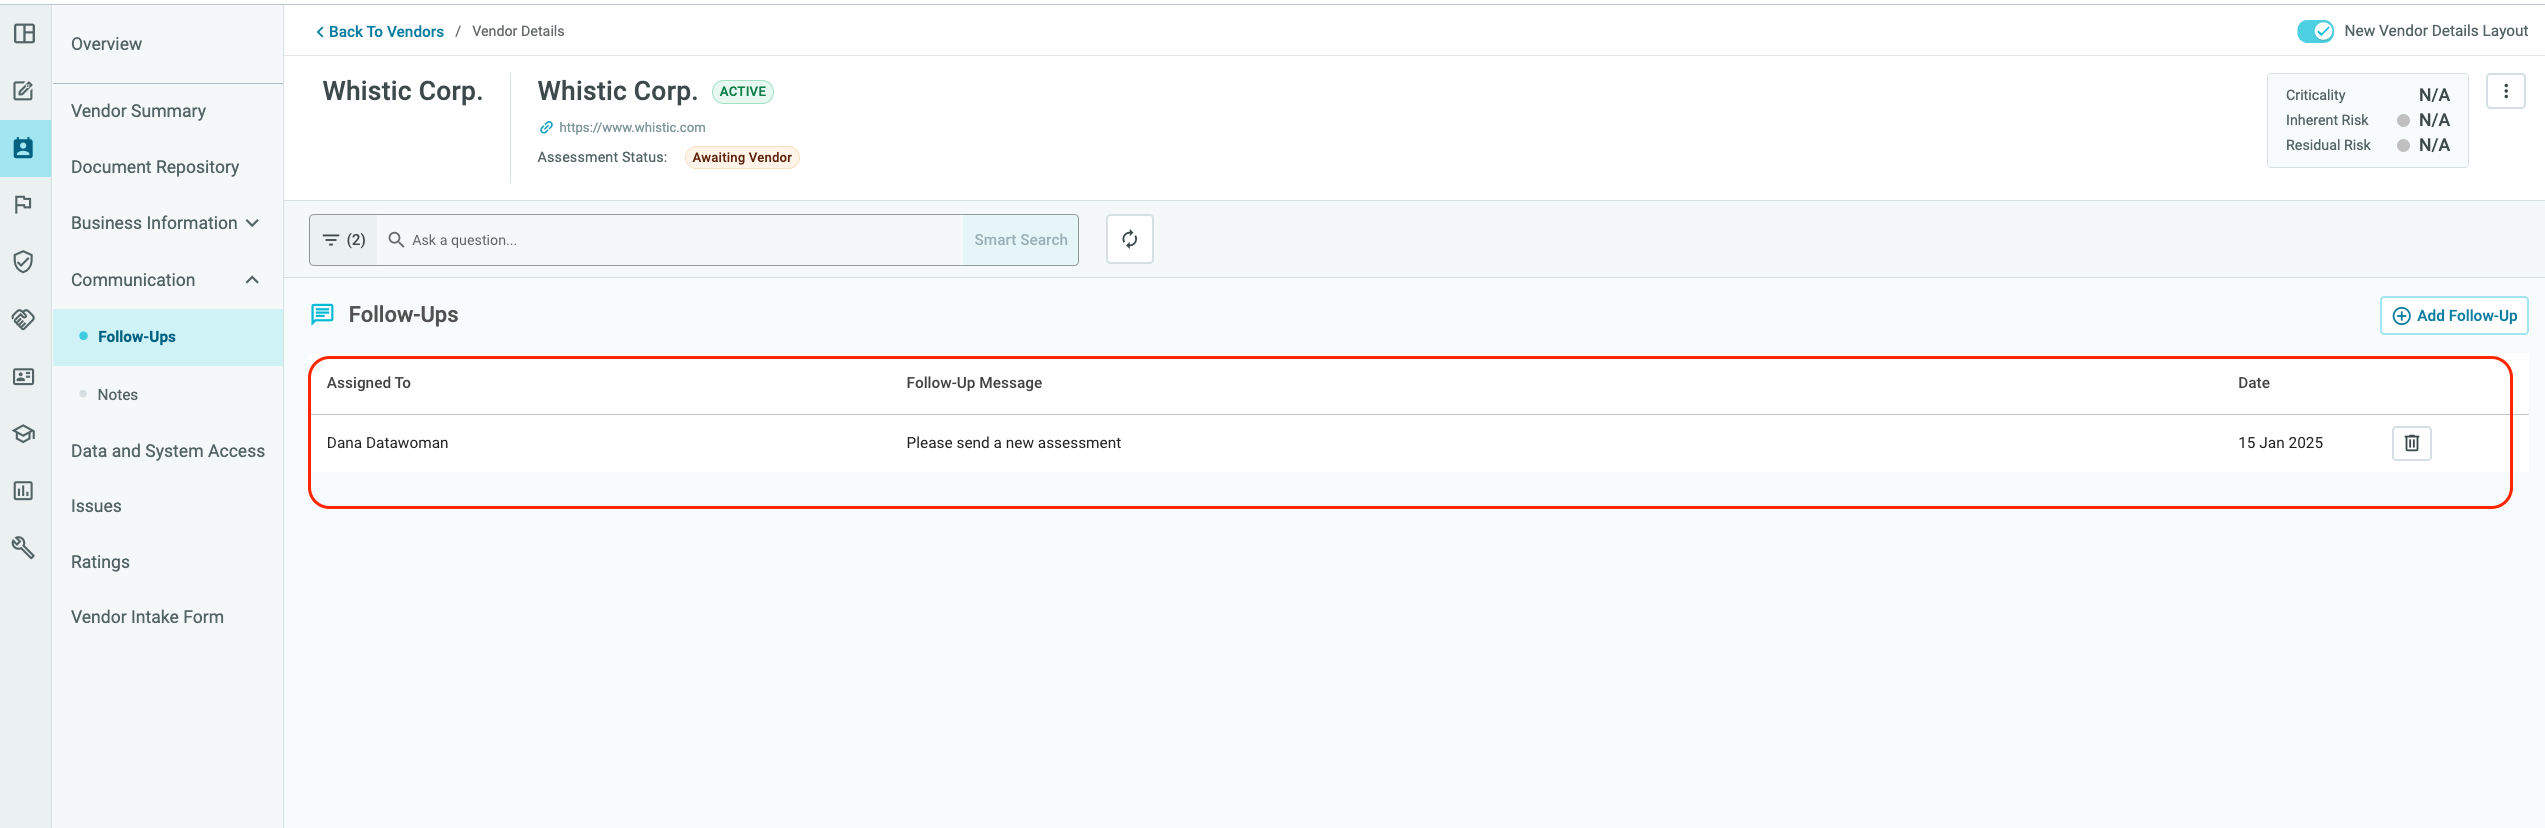Click Back To Vendors link
Image resolution: width=2545 pixels, height=828 pixels.
(x=380, y=32)
